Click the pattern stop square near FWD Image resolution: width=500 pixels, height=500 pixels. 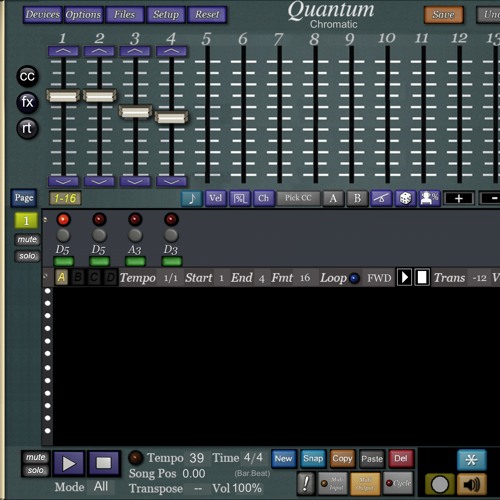click(422, 277)
